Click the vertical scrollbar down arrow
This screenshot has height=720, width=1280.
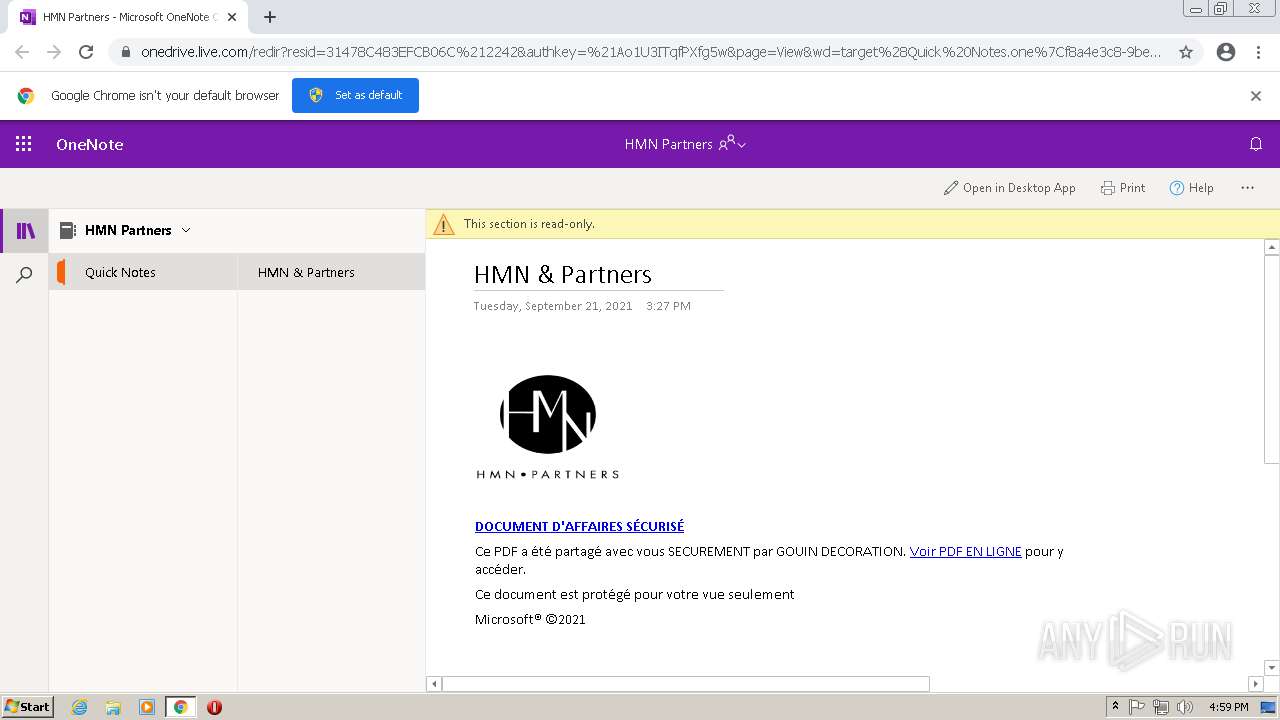[x=1272, y=667]
